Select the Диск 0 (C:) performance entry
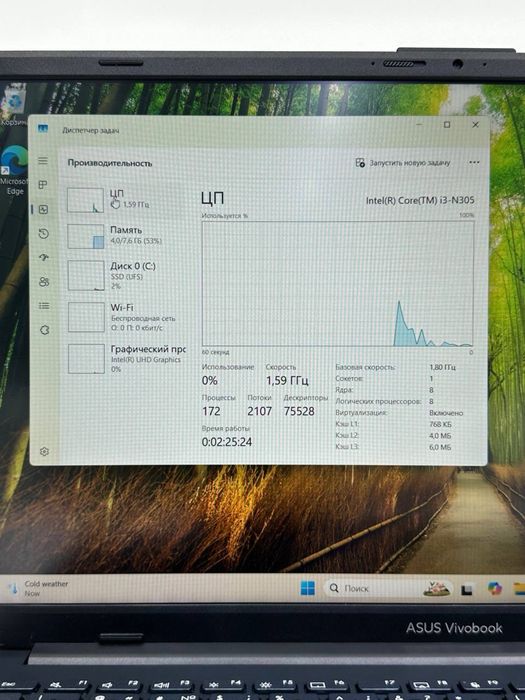 click(x=127, y=276)
